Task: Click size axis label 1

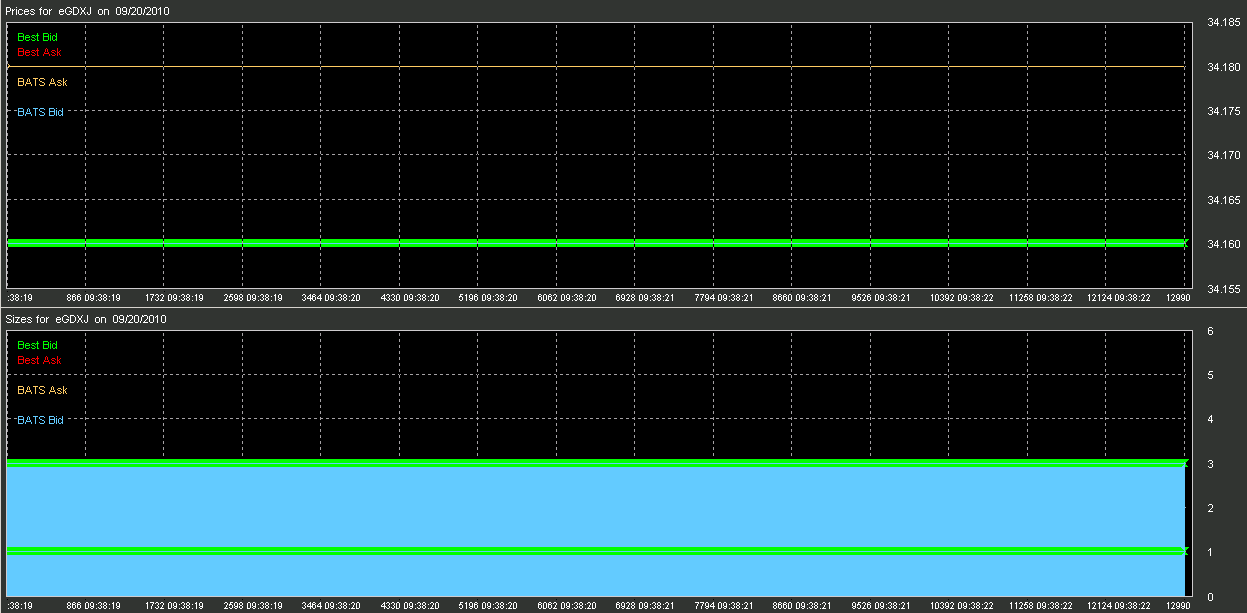Action: (x=1210, y=552)
